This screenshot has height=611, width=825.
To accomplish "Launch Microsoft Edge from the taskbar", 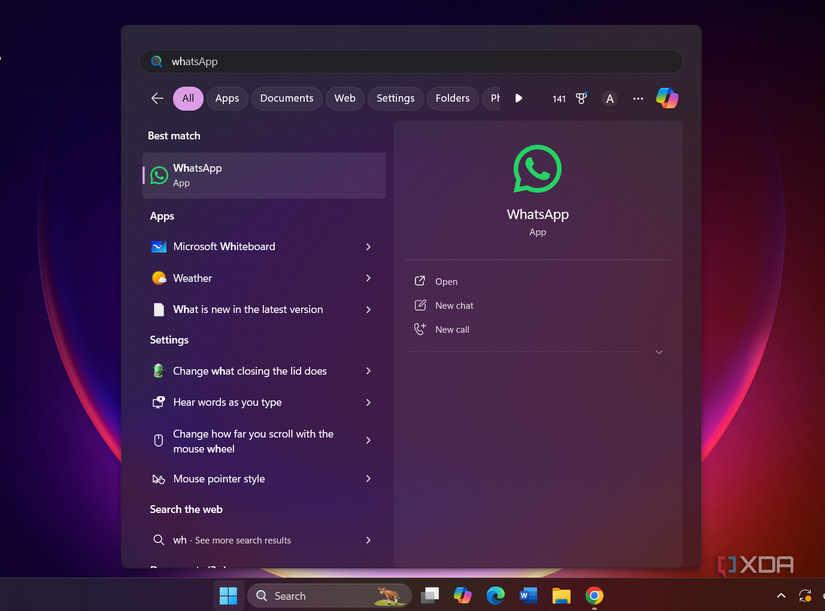I will 495,595.
